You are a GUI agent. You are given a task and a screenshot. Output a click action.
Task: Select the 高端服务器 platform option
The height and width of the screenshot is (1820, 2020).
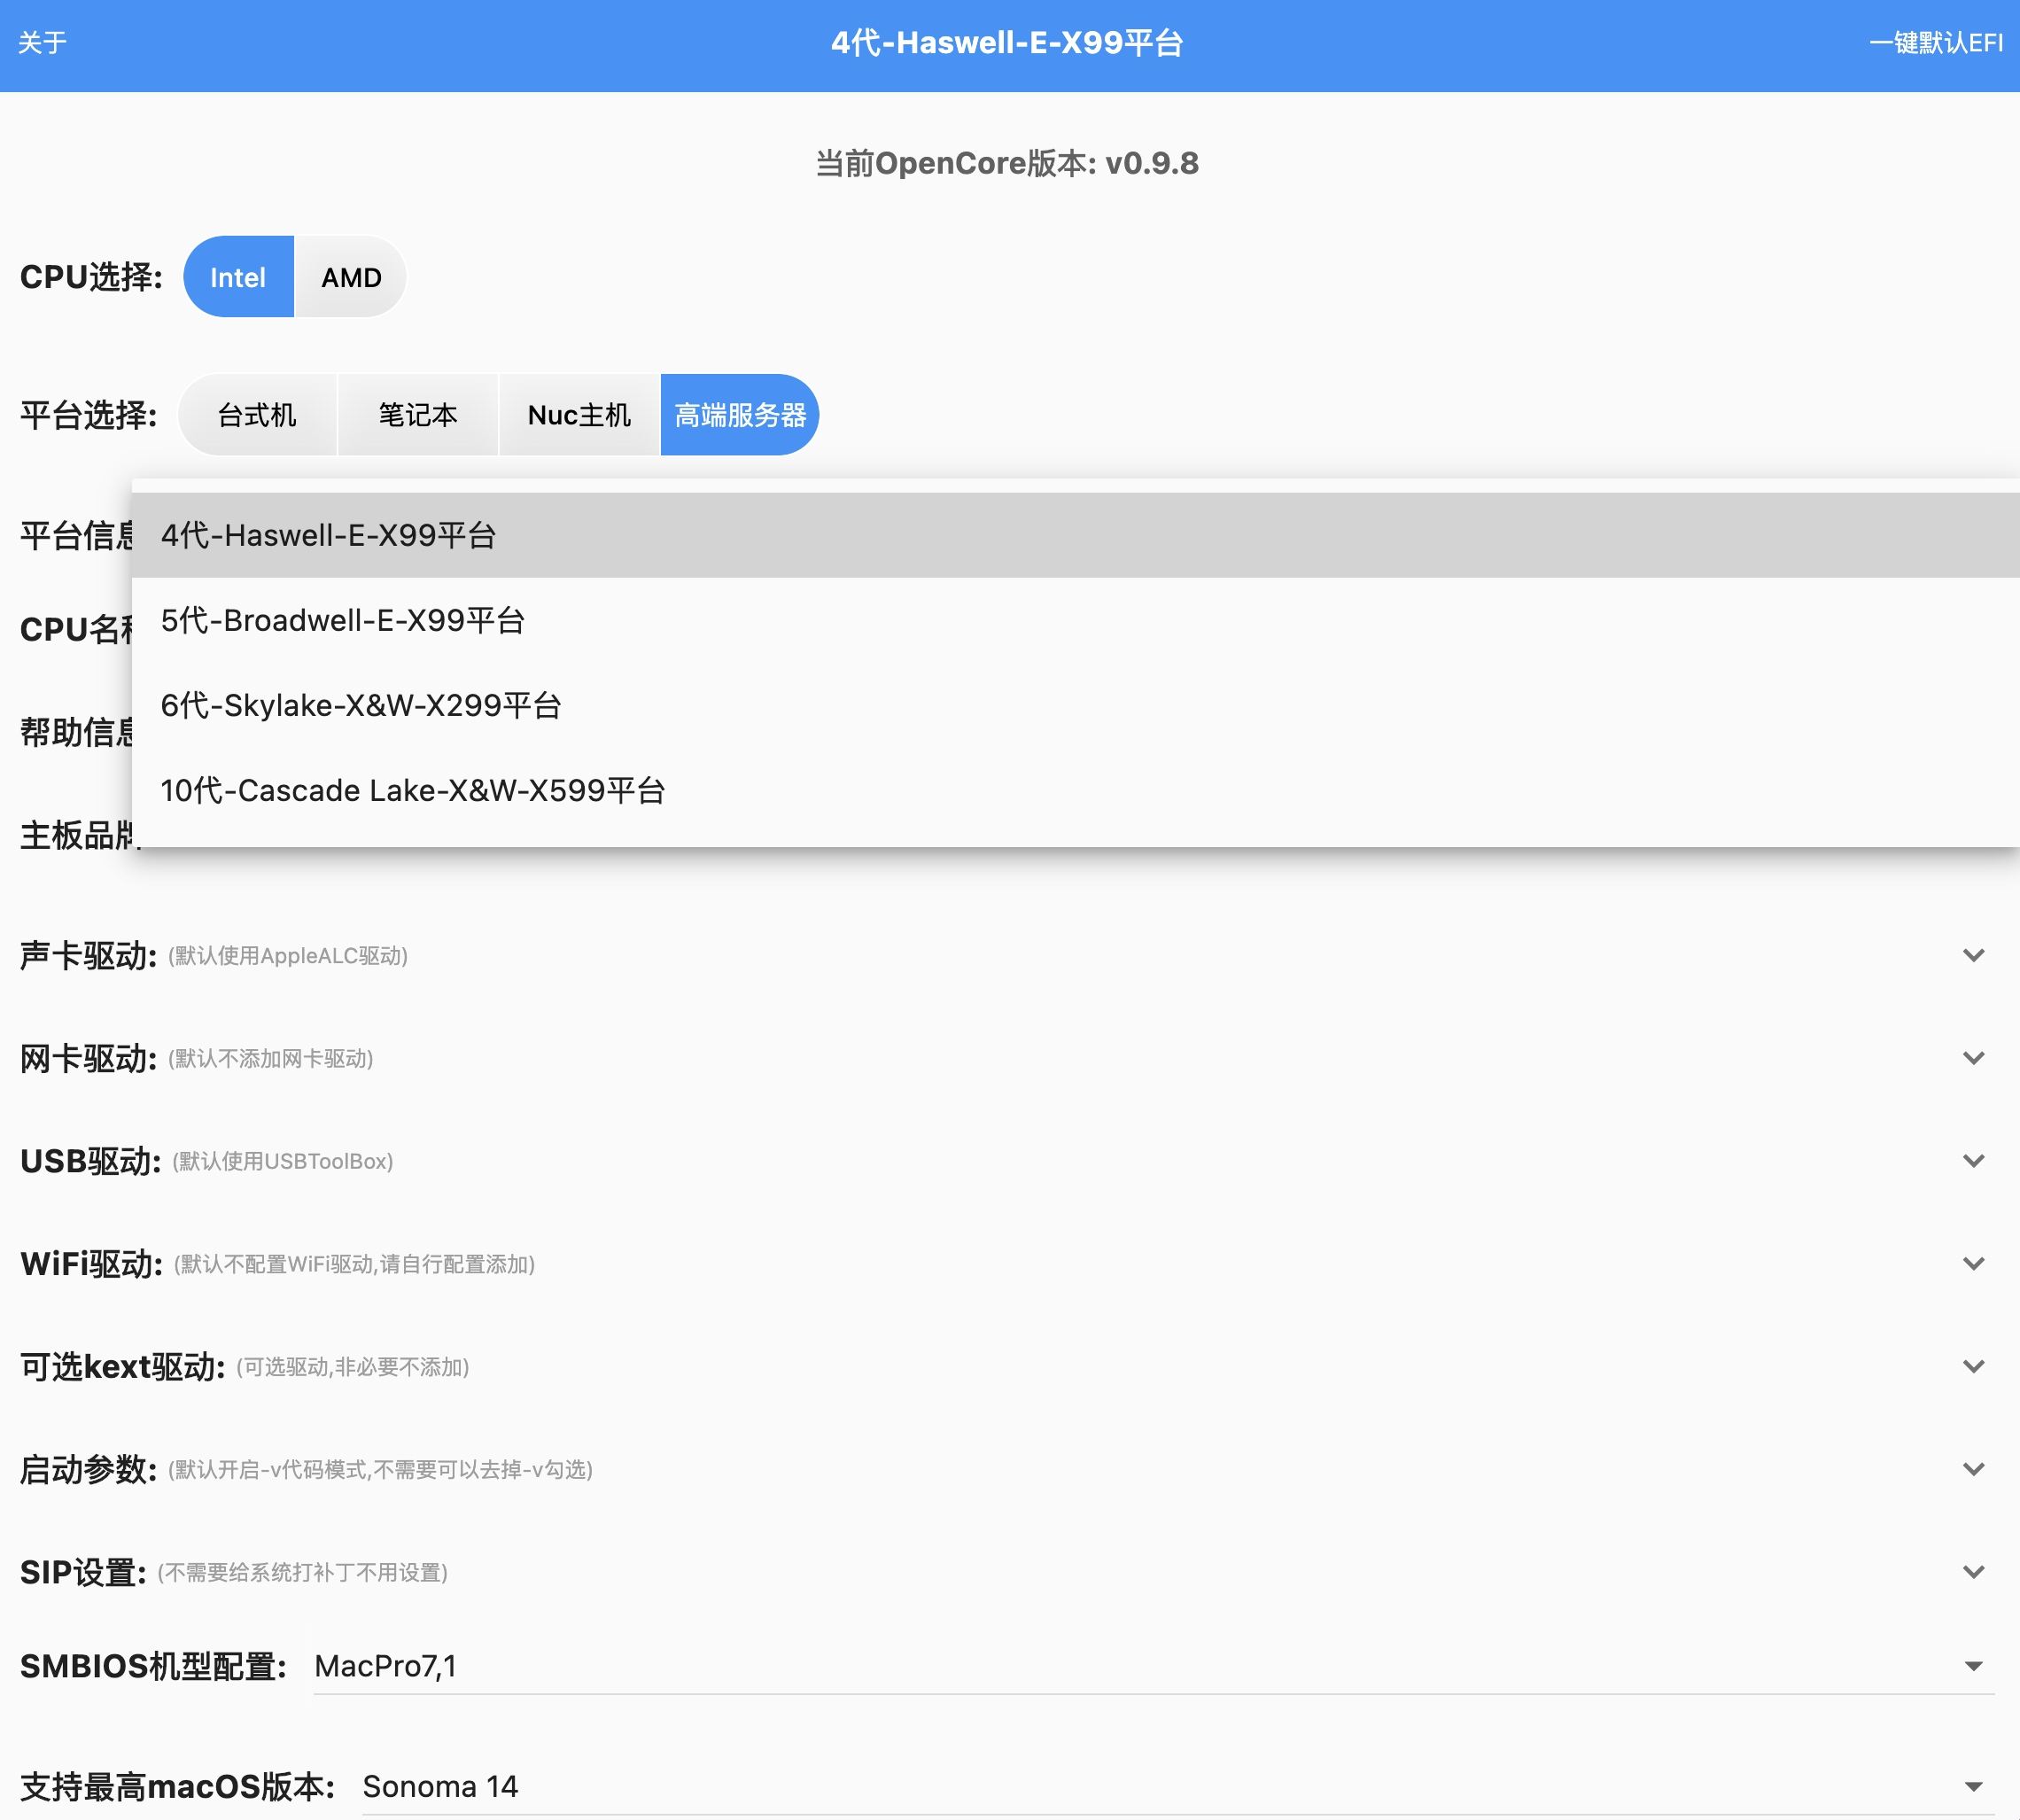coord(740,415)
